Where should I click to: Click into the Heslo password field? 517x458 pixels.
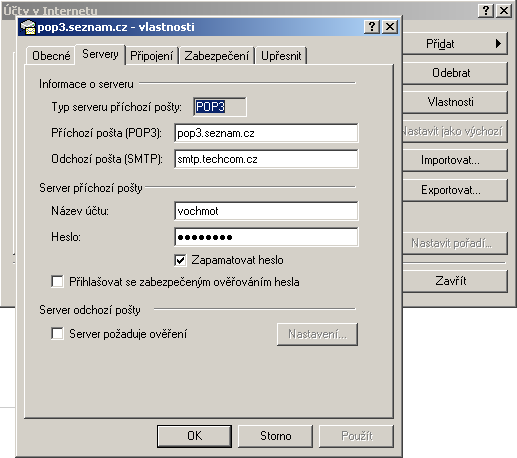(266, 237)
